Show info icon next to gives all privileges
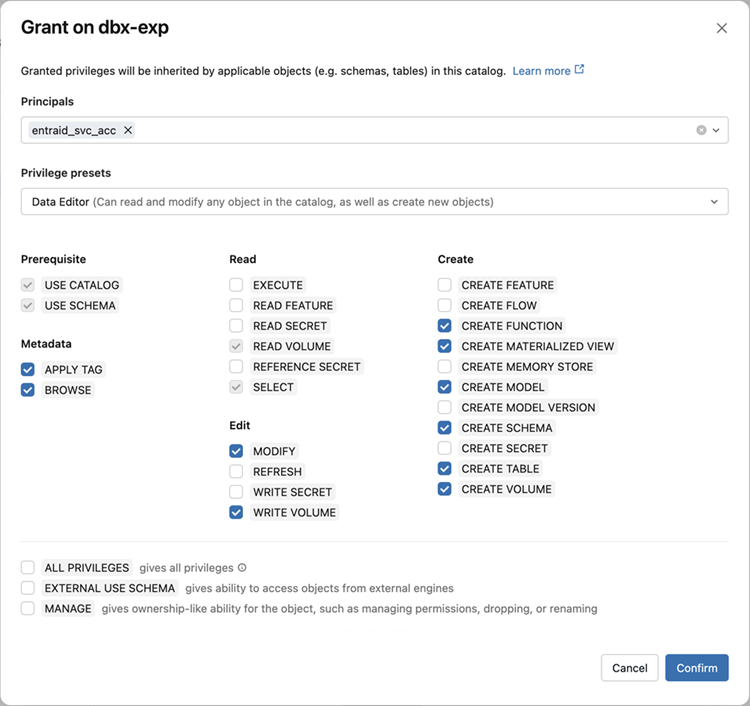 click(242, 568)
